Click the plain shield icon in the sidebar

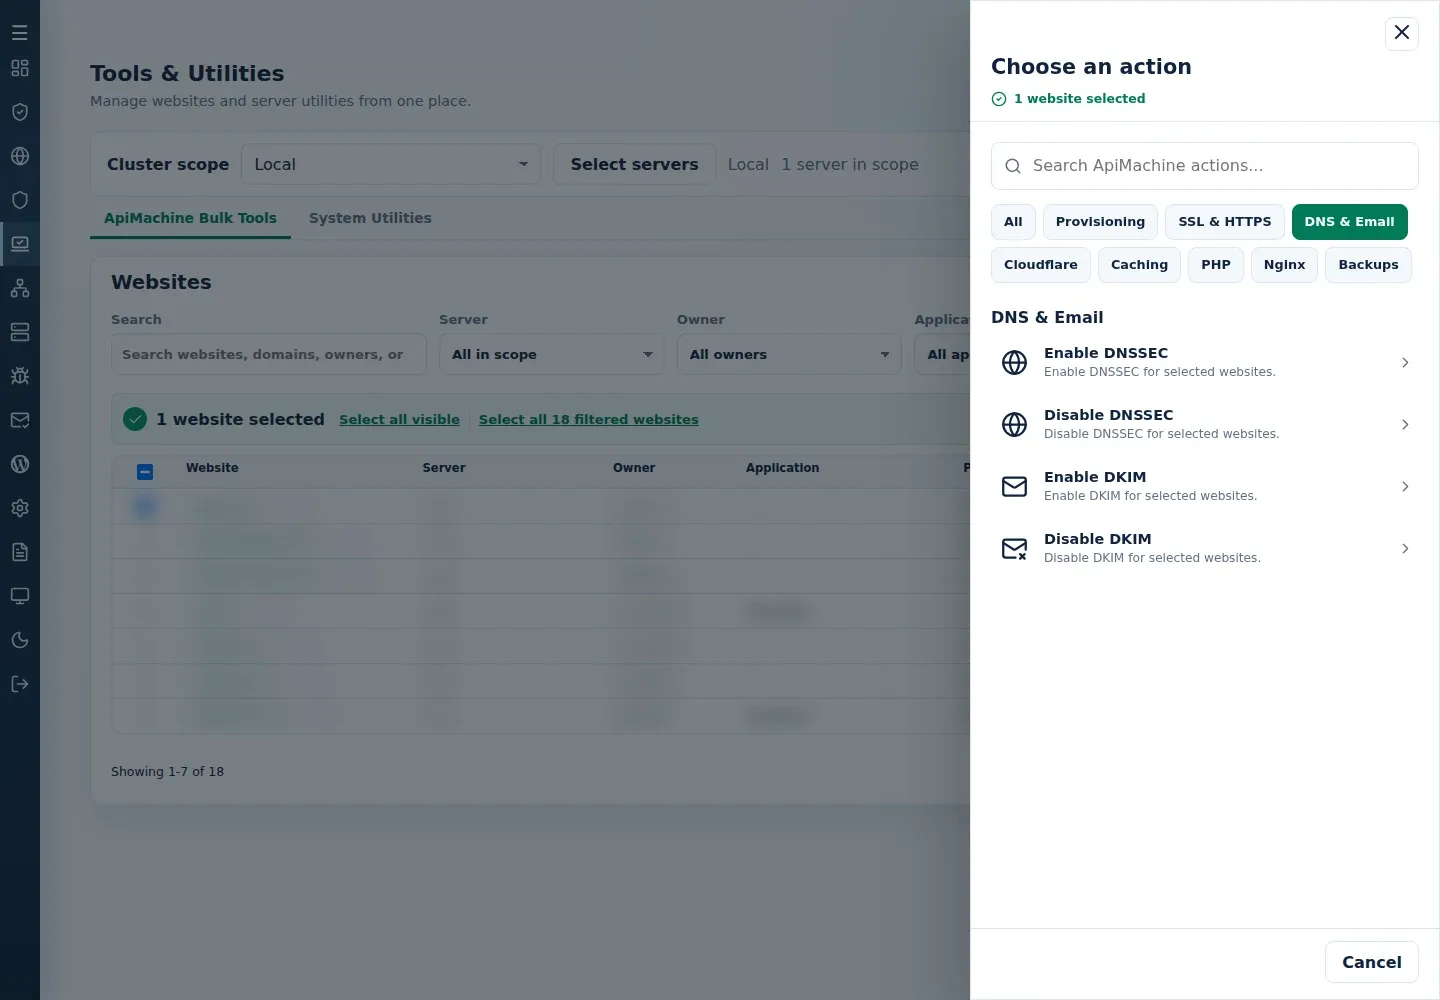click(x=20, y=200)
